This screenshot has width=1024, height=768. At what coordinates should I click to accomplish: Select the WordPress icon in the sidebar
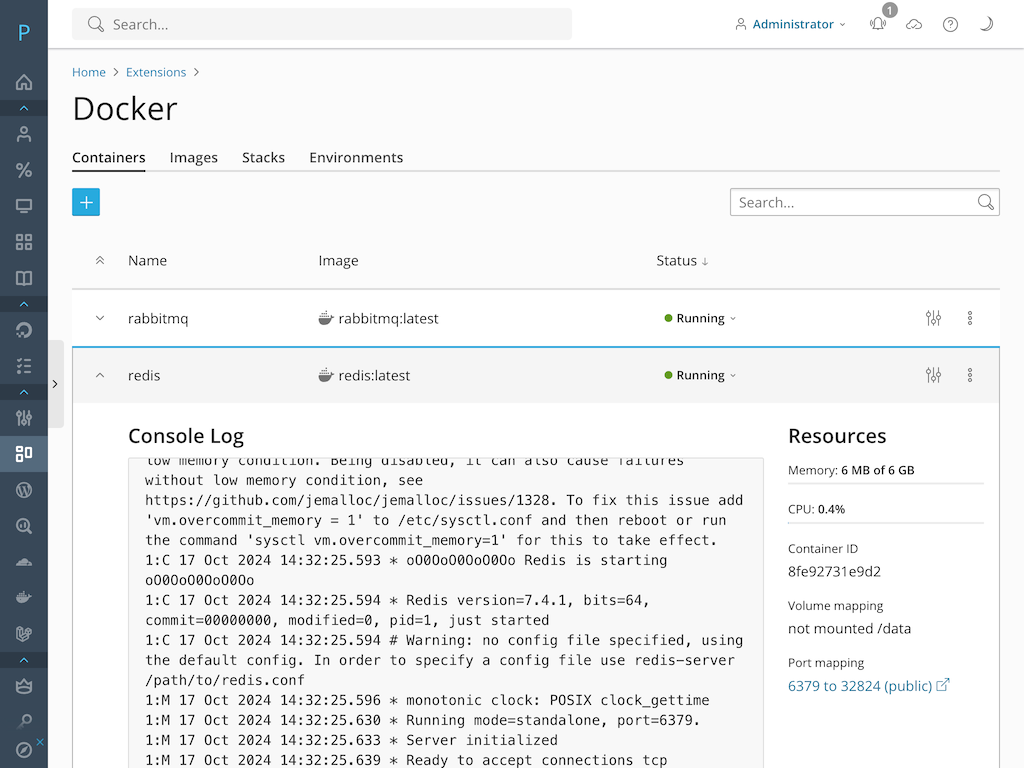(x=23, y=490)
